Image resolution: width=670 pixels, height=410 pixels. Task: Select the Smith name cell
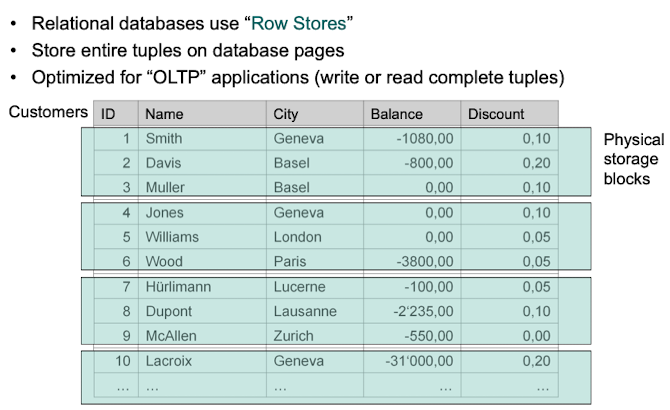[x=164, y=138]
